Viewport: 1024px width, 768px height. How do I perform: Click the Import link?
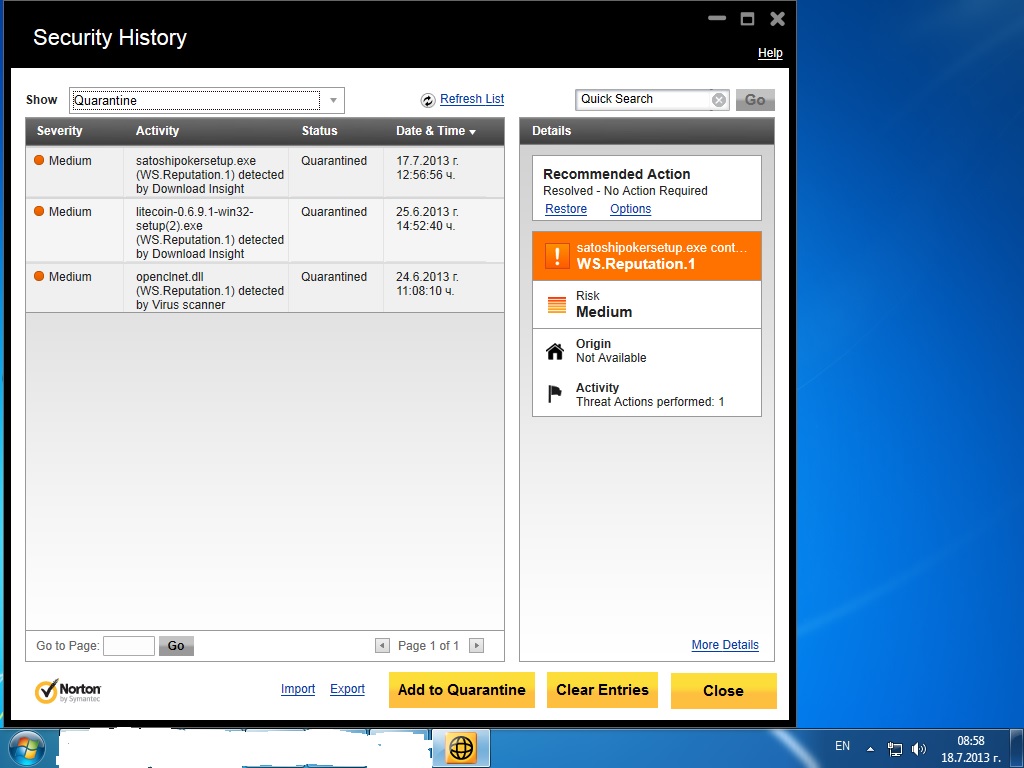tap(298, 689)
